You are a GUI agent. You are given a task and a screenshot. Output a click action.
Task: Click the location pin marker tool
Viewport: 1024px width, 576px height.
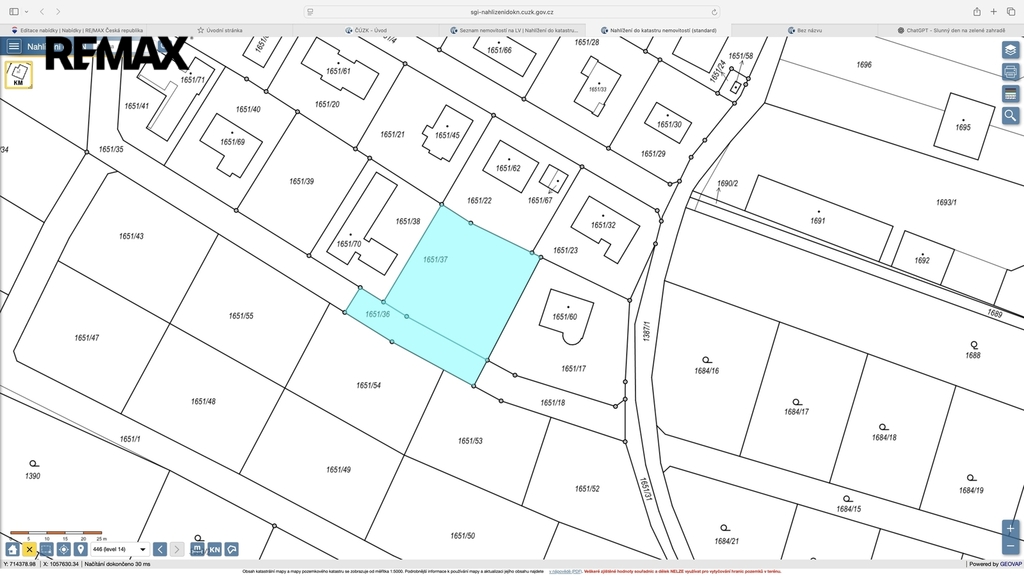click(x=80, y=549)
